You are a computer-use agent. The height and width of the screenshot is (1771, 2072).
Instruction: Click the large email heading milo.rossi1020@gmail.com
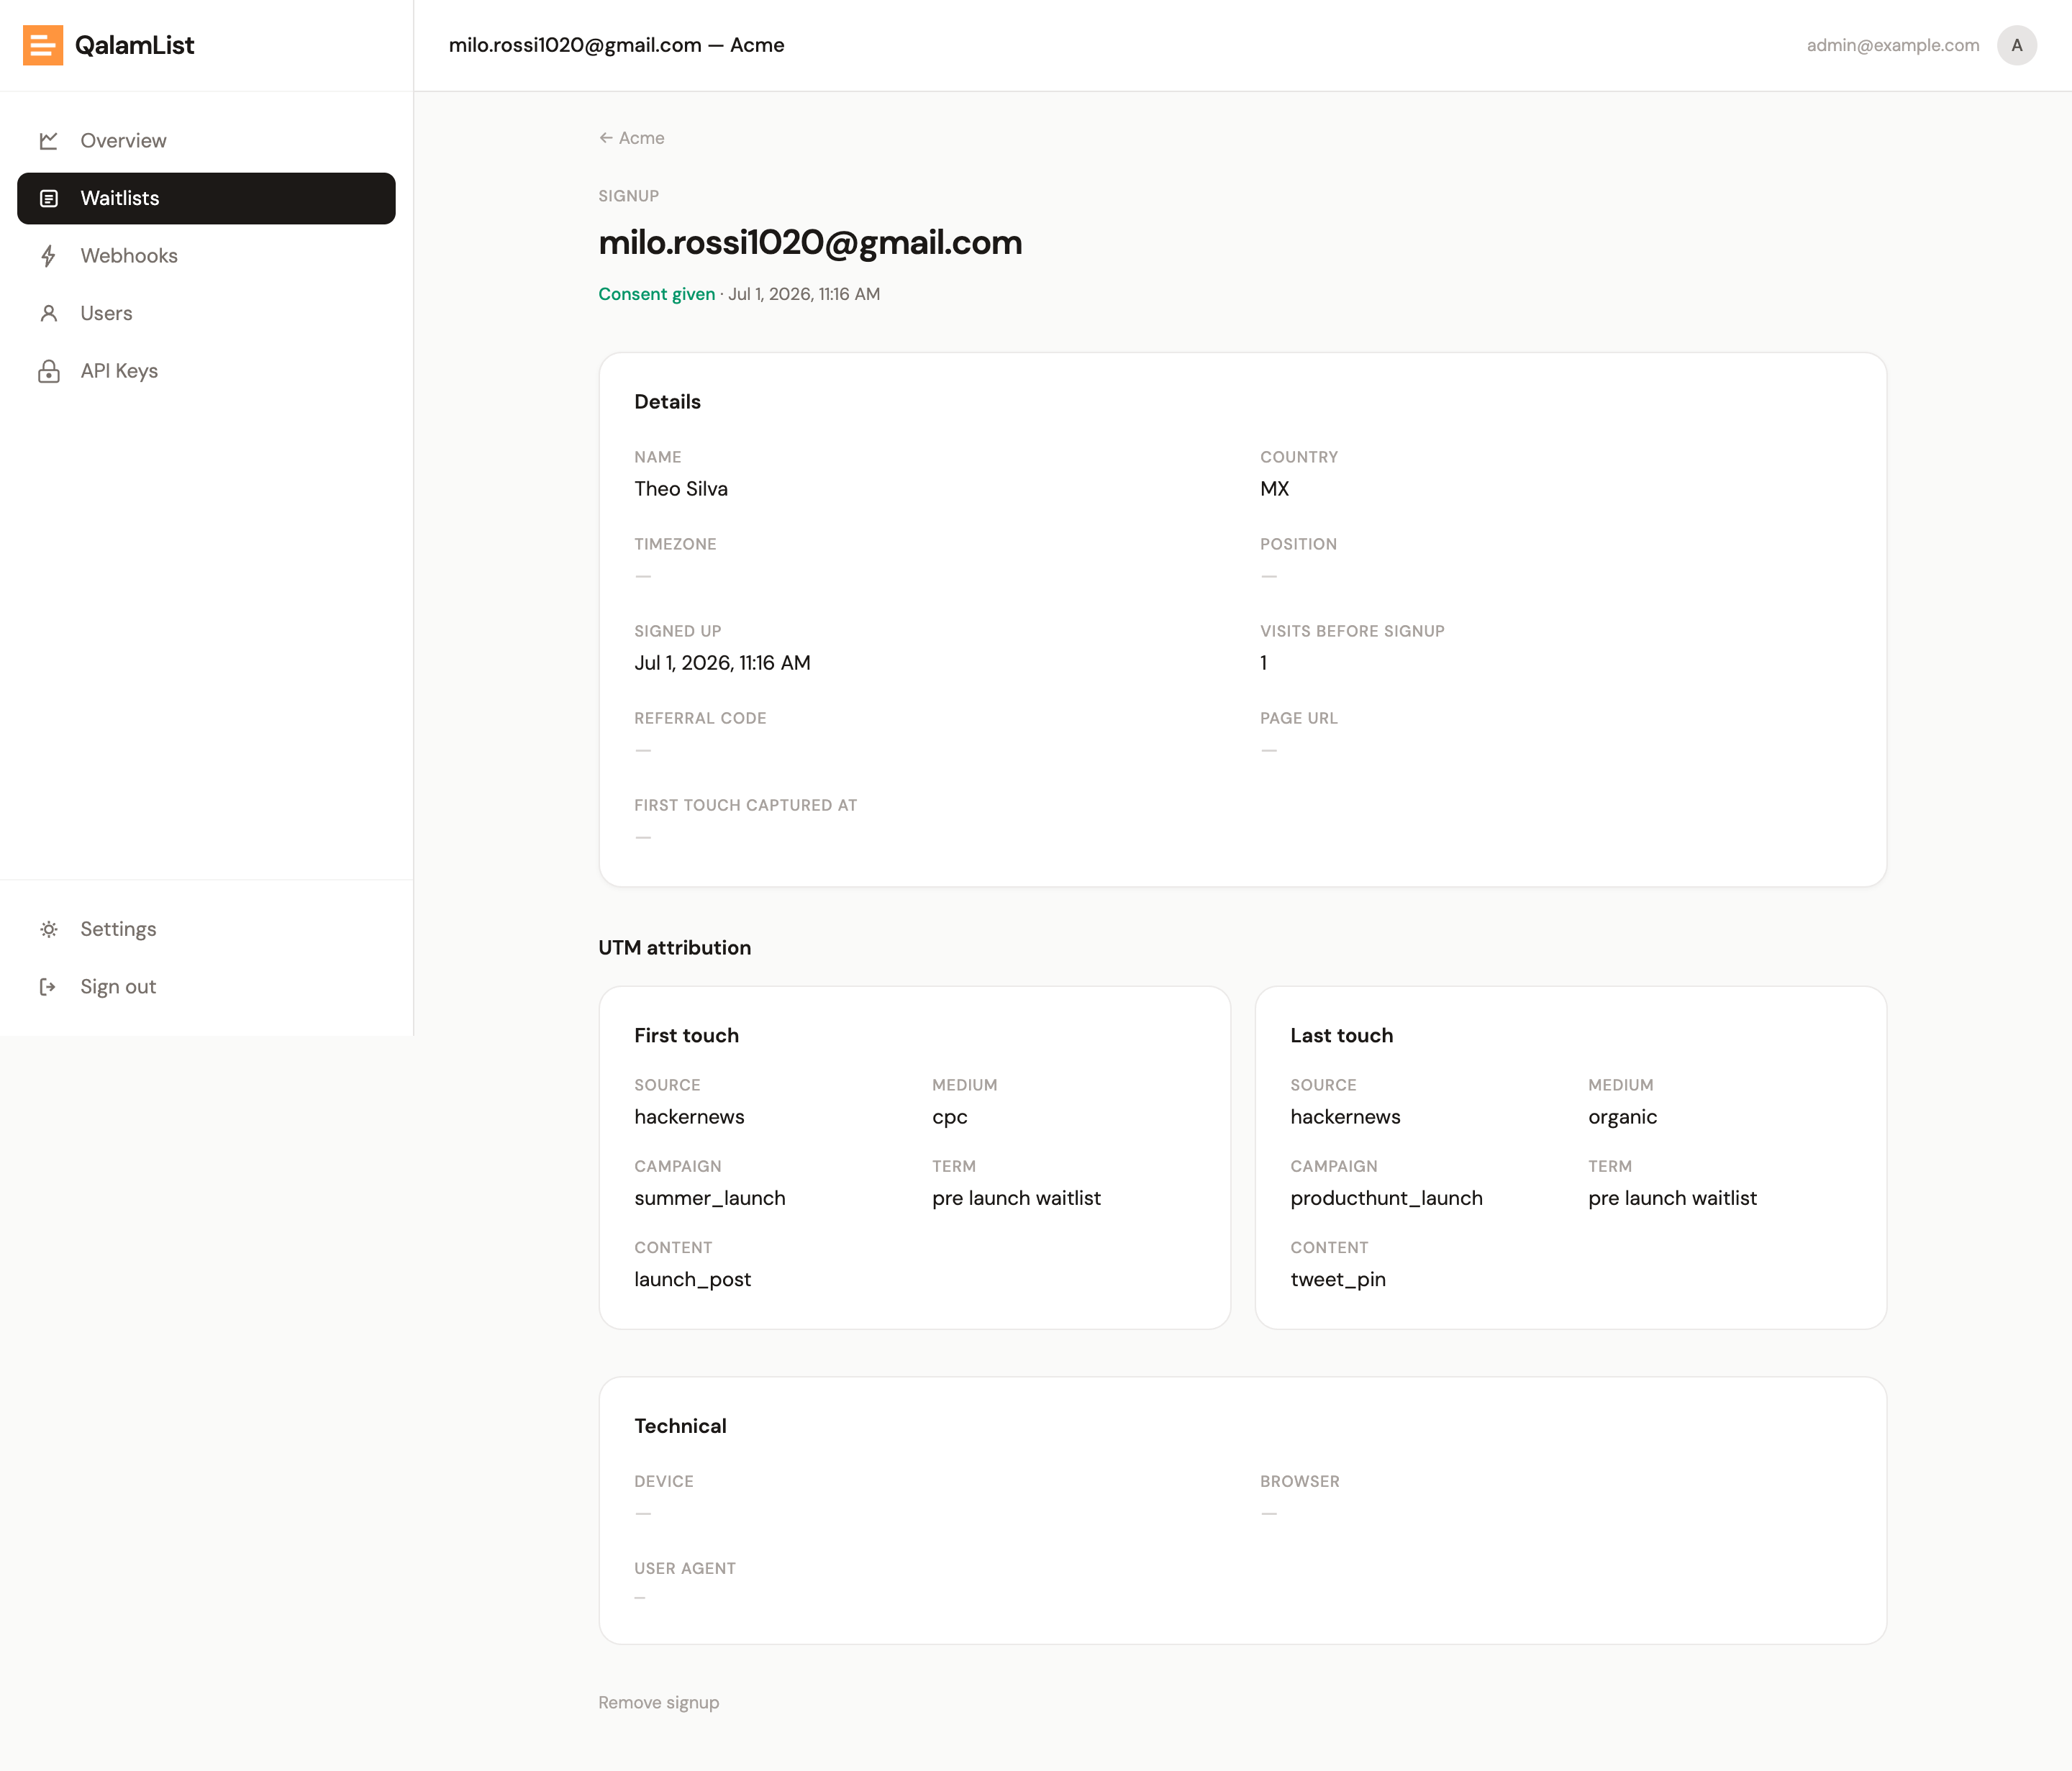point(810,243)
